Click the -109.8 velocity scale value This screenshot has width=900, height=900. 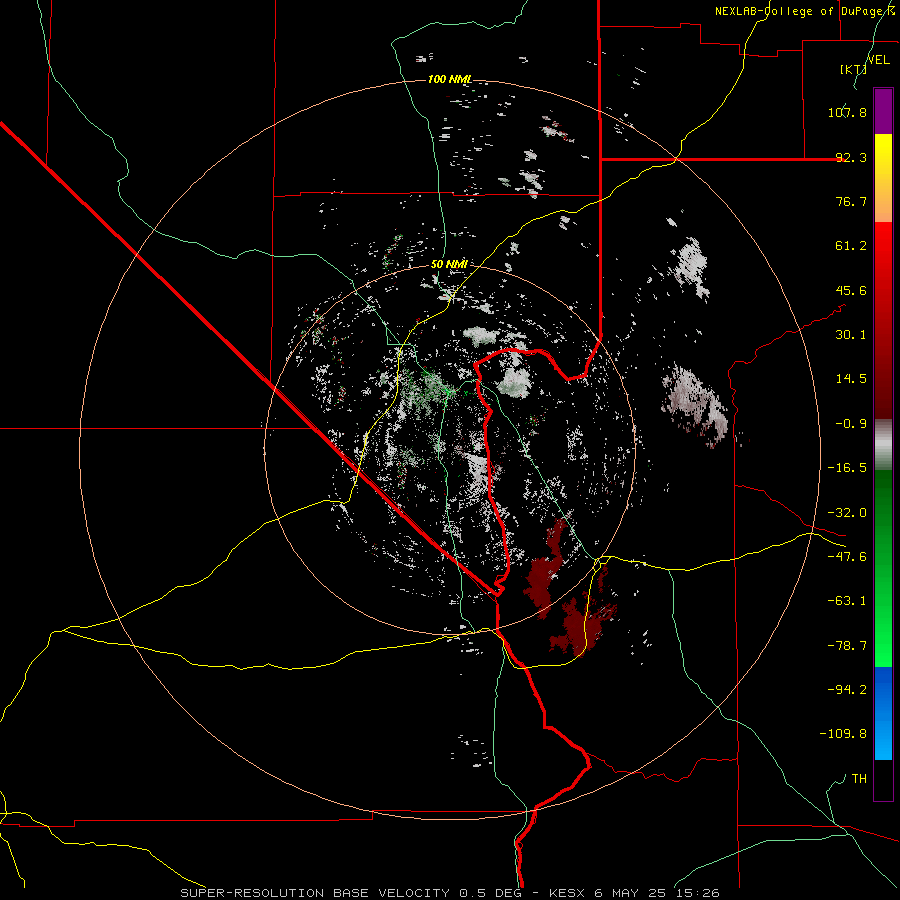pos(843,734)
